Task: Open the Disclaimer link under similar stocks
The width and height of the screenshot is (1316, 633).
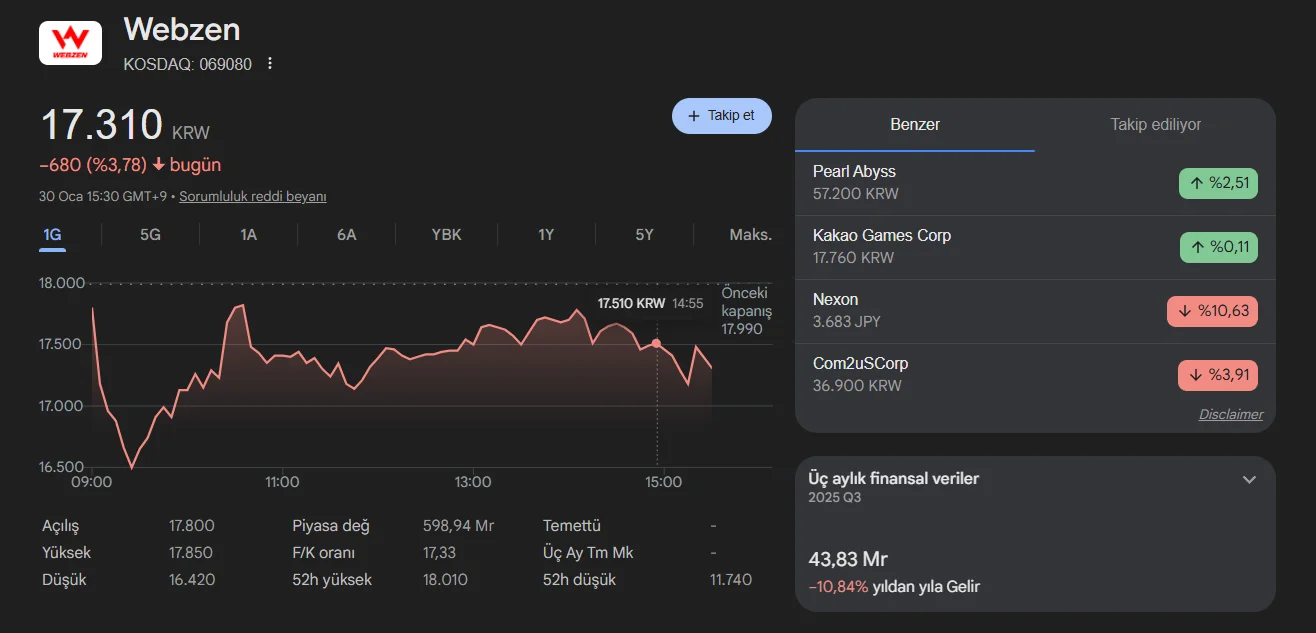Action: point(1230,414)
